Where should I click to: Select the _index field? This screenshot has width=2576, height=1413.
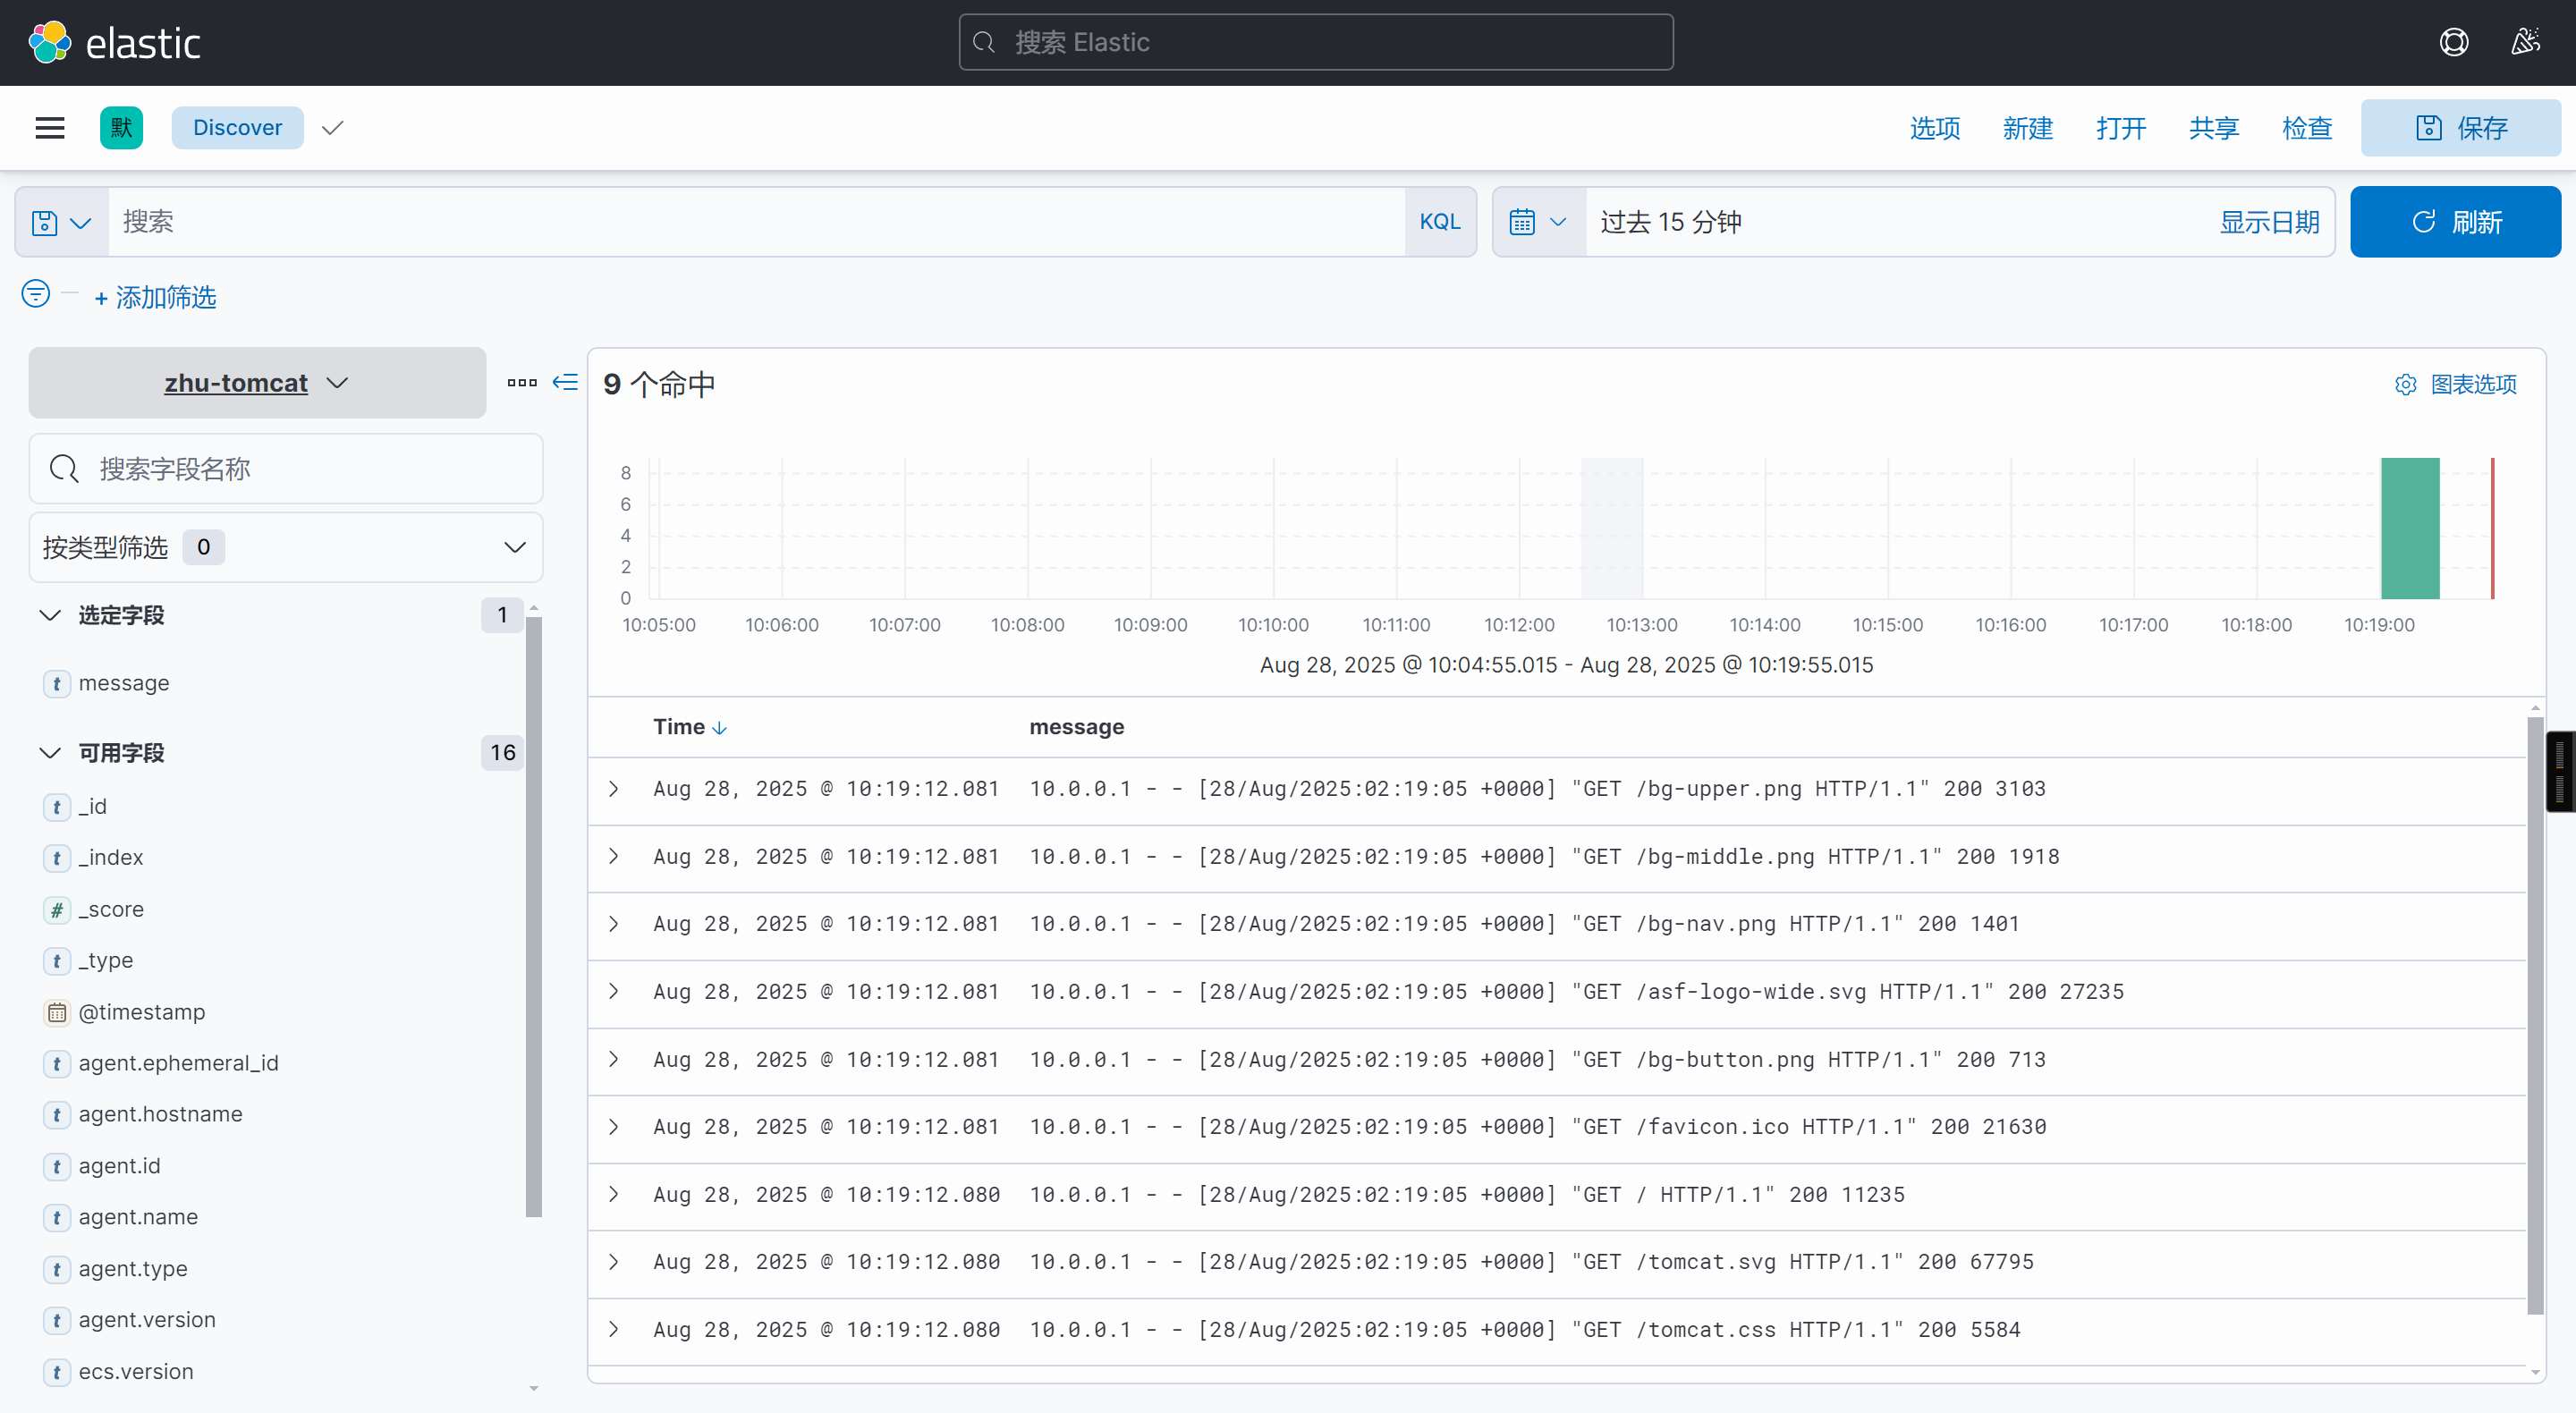[x=110, y=858]
